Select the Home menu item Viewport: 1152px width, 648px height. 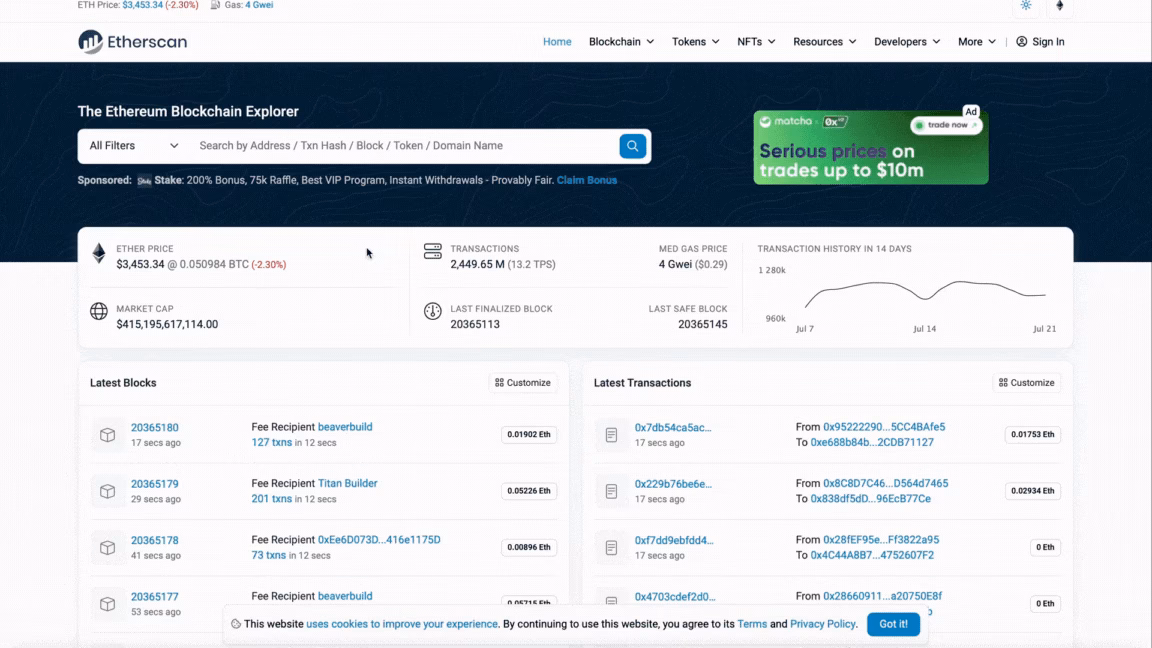coord(557,41)
